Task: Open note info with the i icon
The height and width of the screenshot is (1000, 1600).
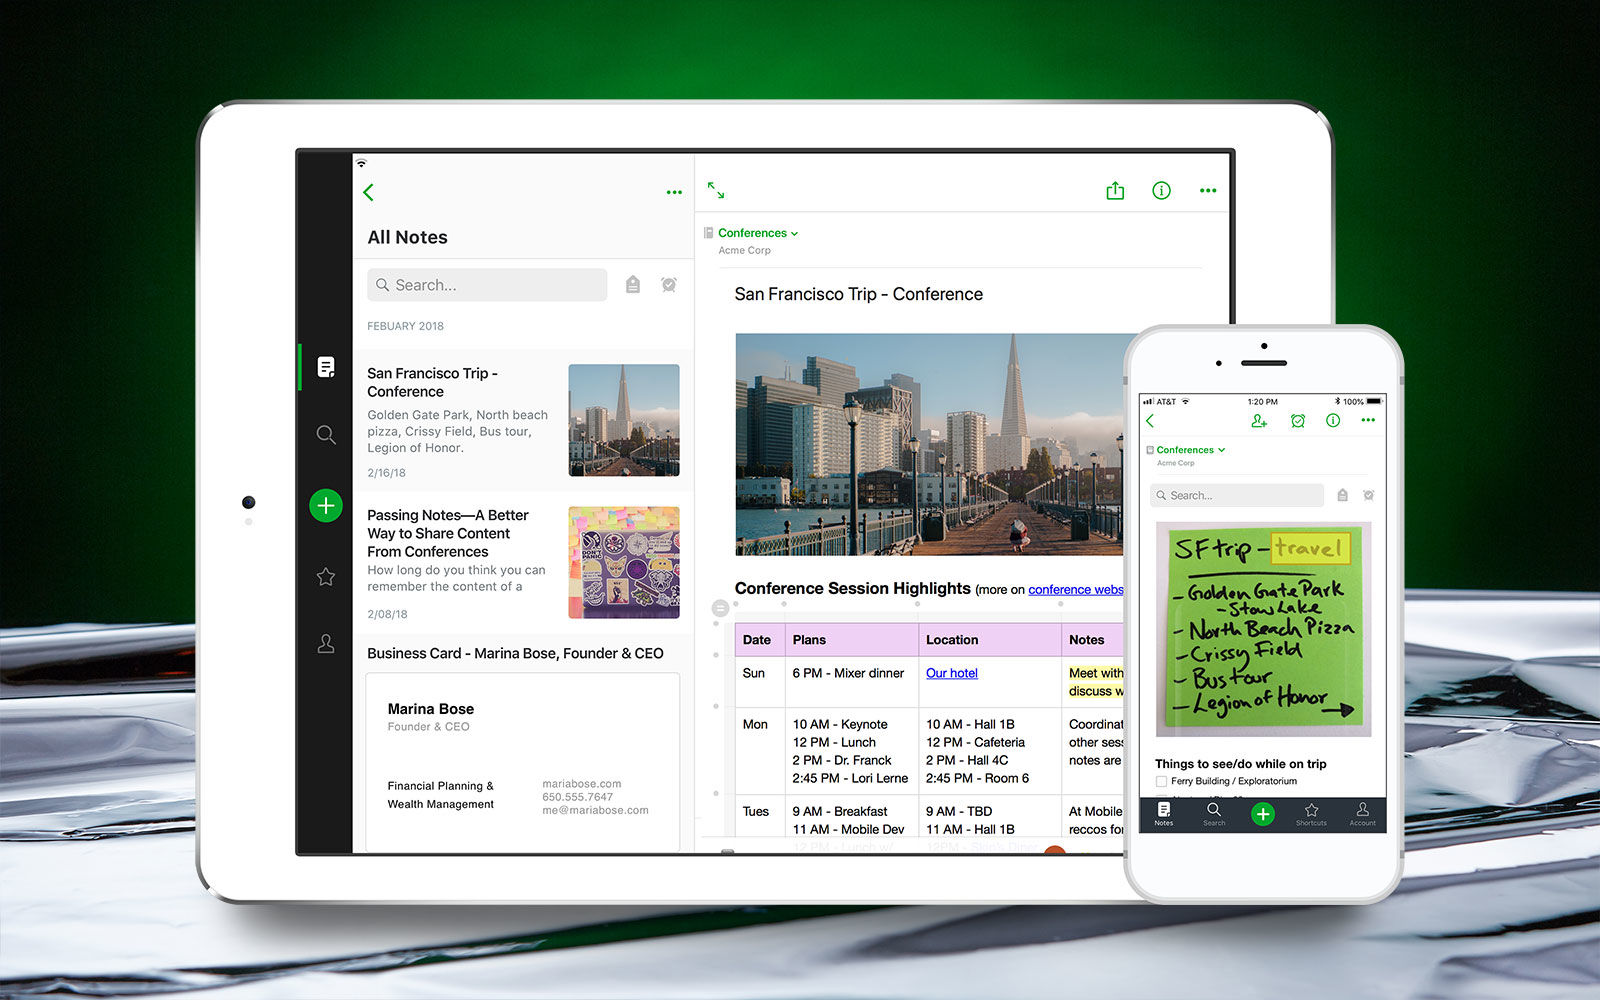Action: tap(1161, 190)
